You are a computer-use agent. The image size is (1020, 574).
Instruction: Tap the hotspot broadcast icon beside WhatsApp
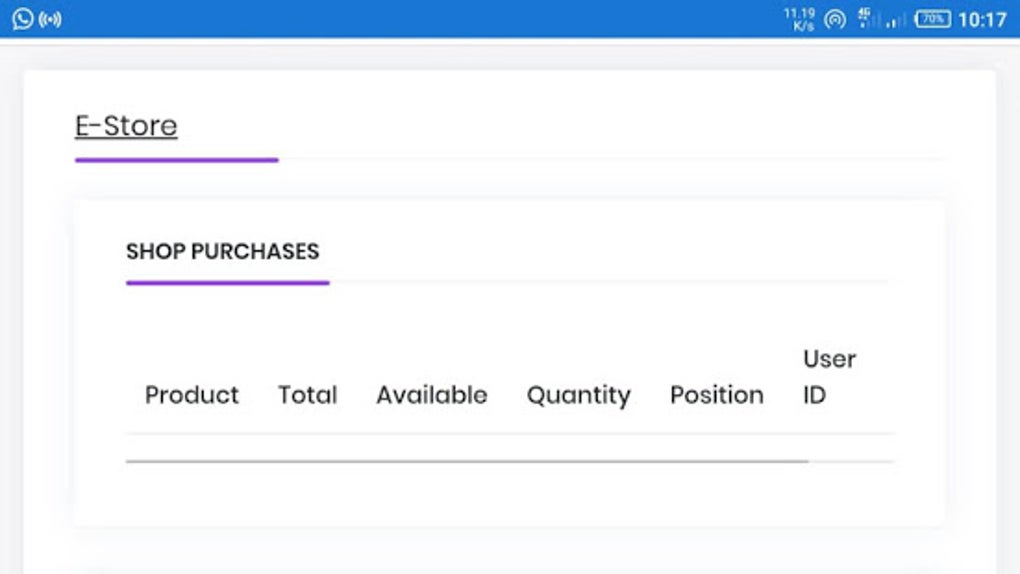coord(50,20)
